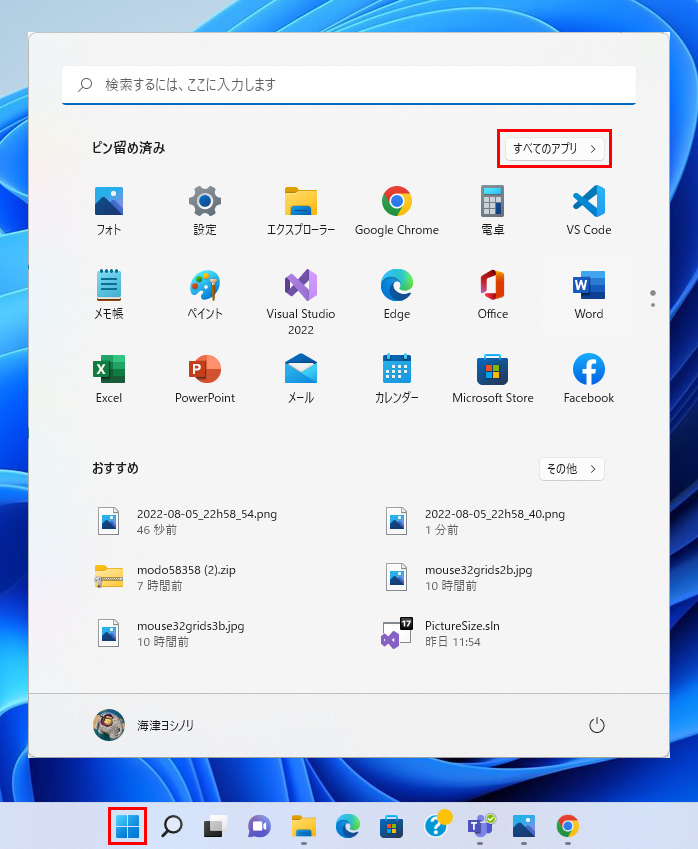The image size is (698, 849).
Task: Open Microsoft Teams from the taskbar
Action: tap(480, 826)
